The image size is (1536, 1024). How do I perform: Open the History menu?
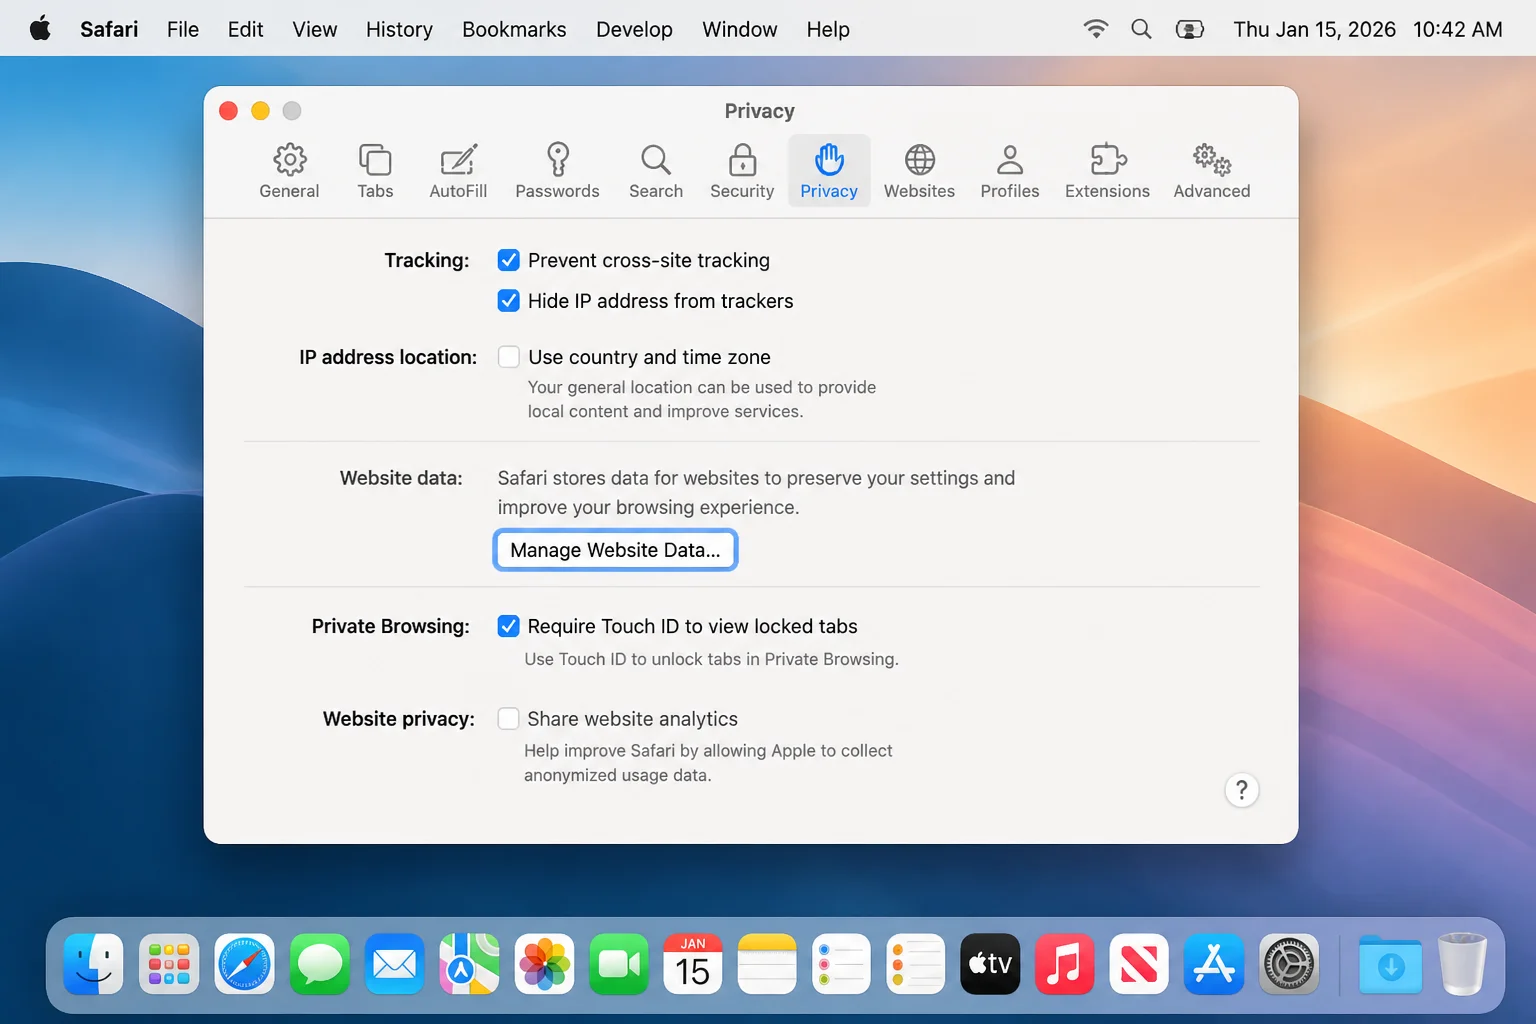point(399,29)
